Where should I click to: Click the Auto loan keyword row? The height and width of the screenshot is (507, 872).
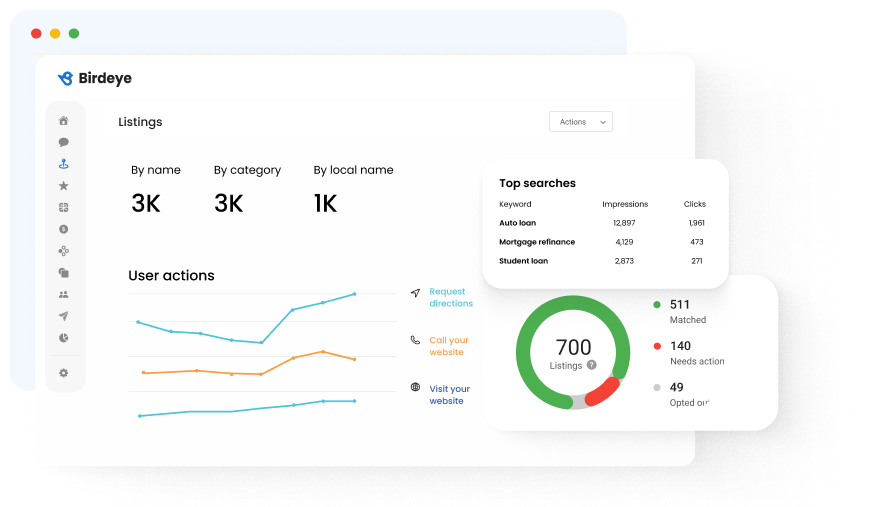pos(602,223)
